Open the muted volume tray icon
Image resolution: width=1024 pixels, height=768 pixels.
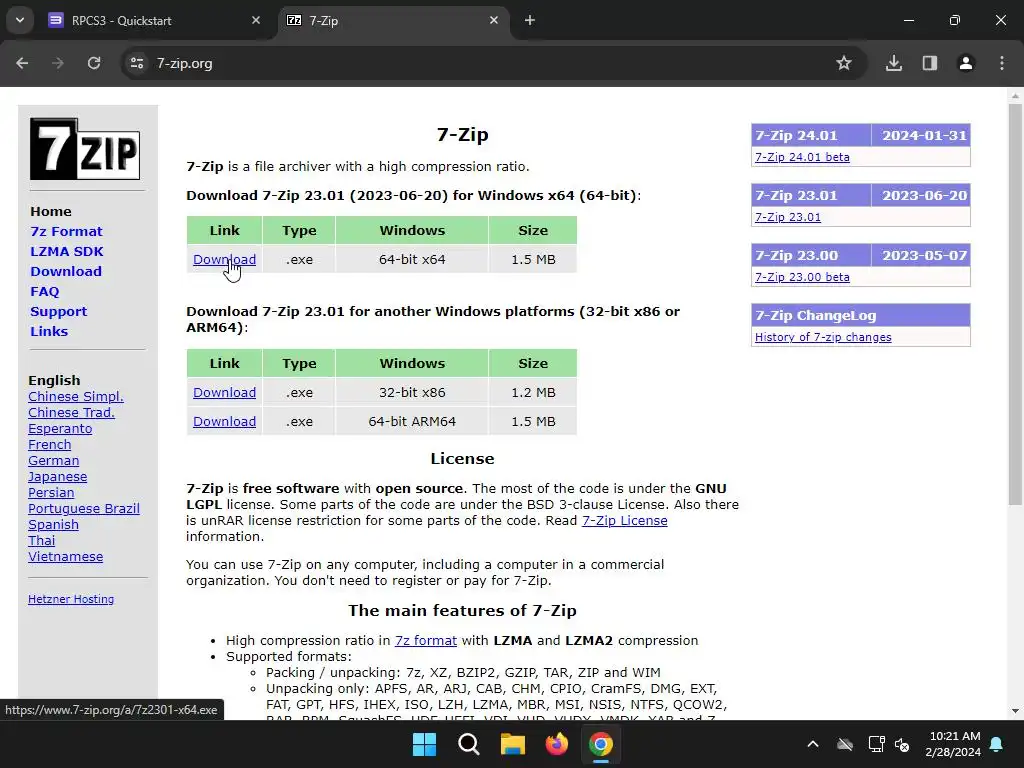902,744
